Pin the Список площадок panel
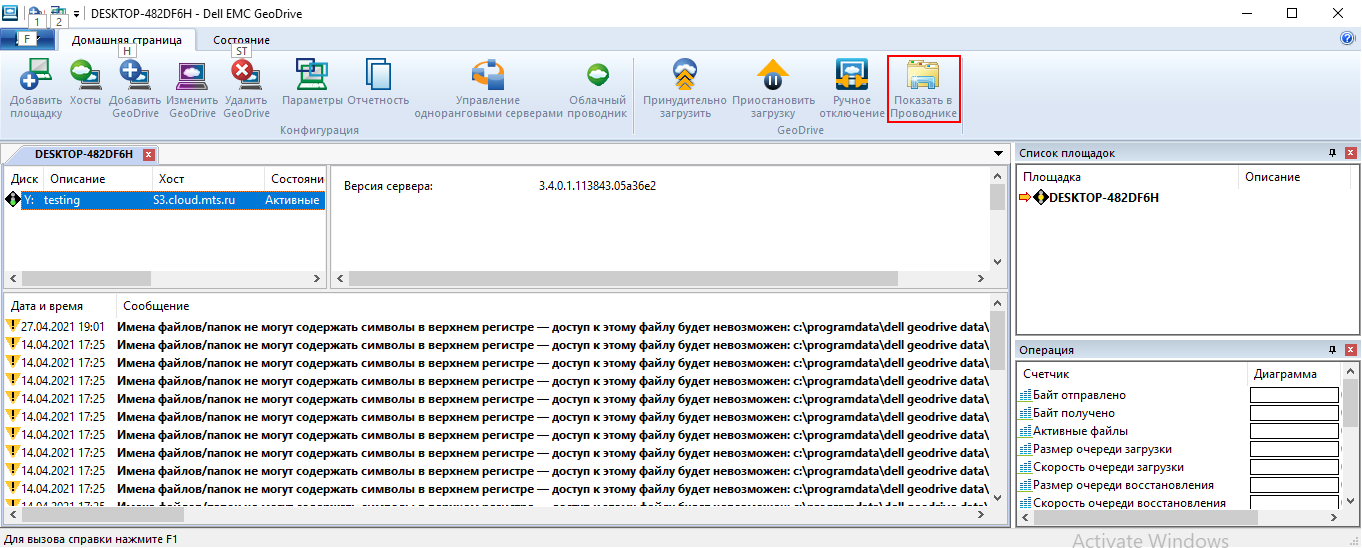 pos(1332,153)
